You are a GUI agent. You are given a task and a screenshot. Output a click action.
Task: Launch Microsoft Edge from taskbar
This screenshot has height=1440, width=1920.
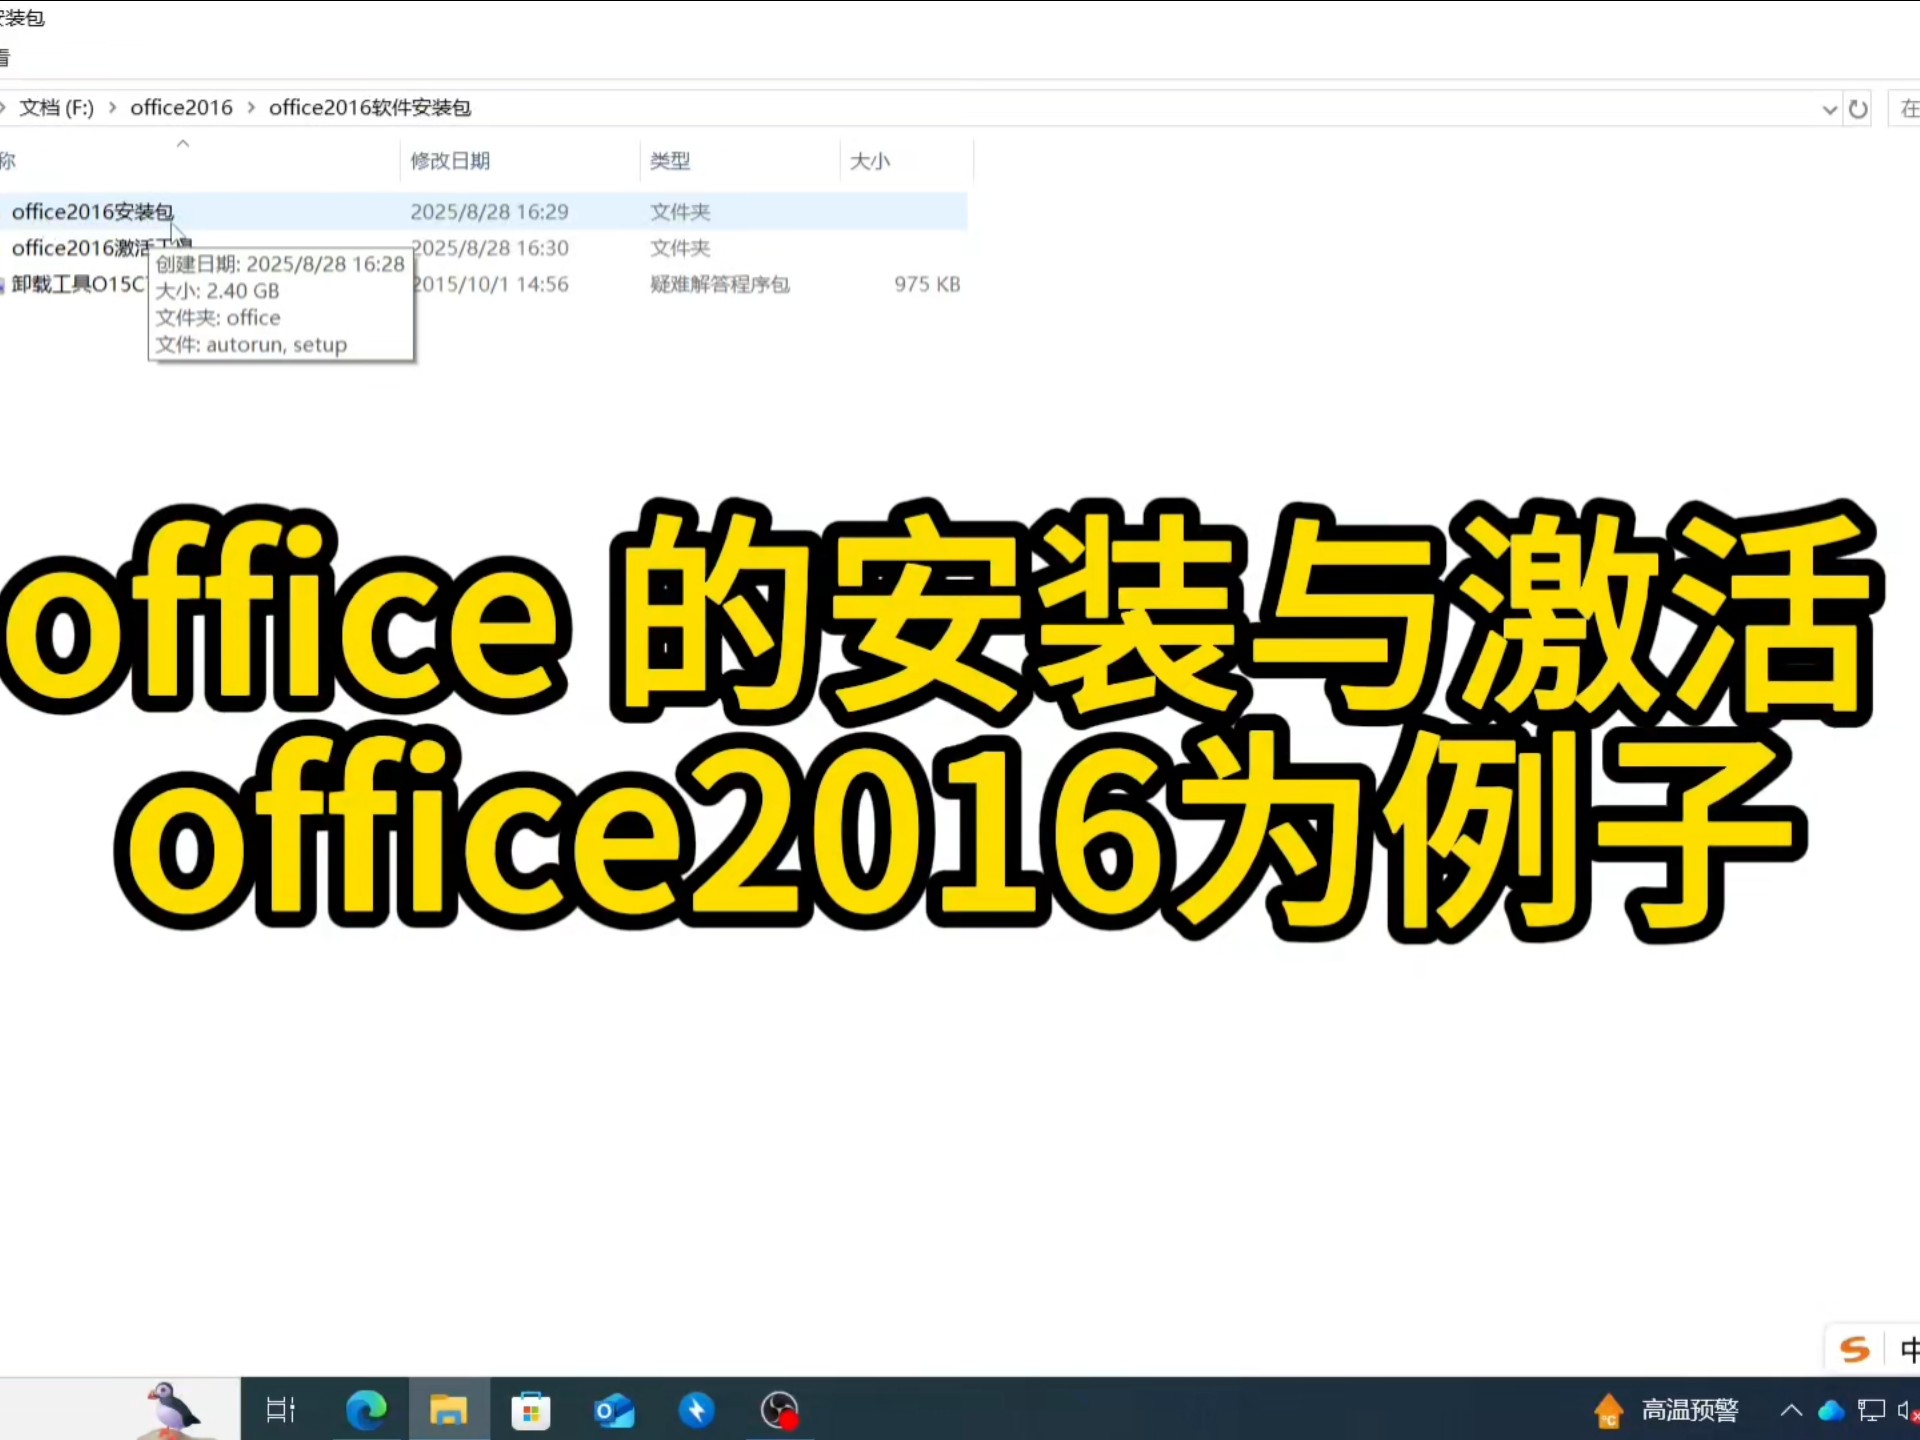coord(366,1410)
